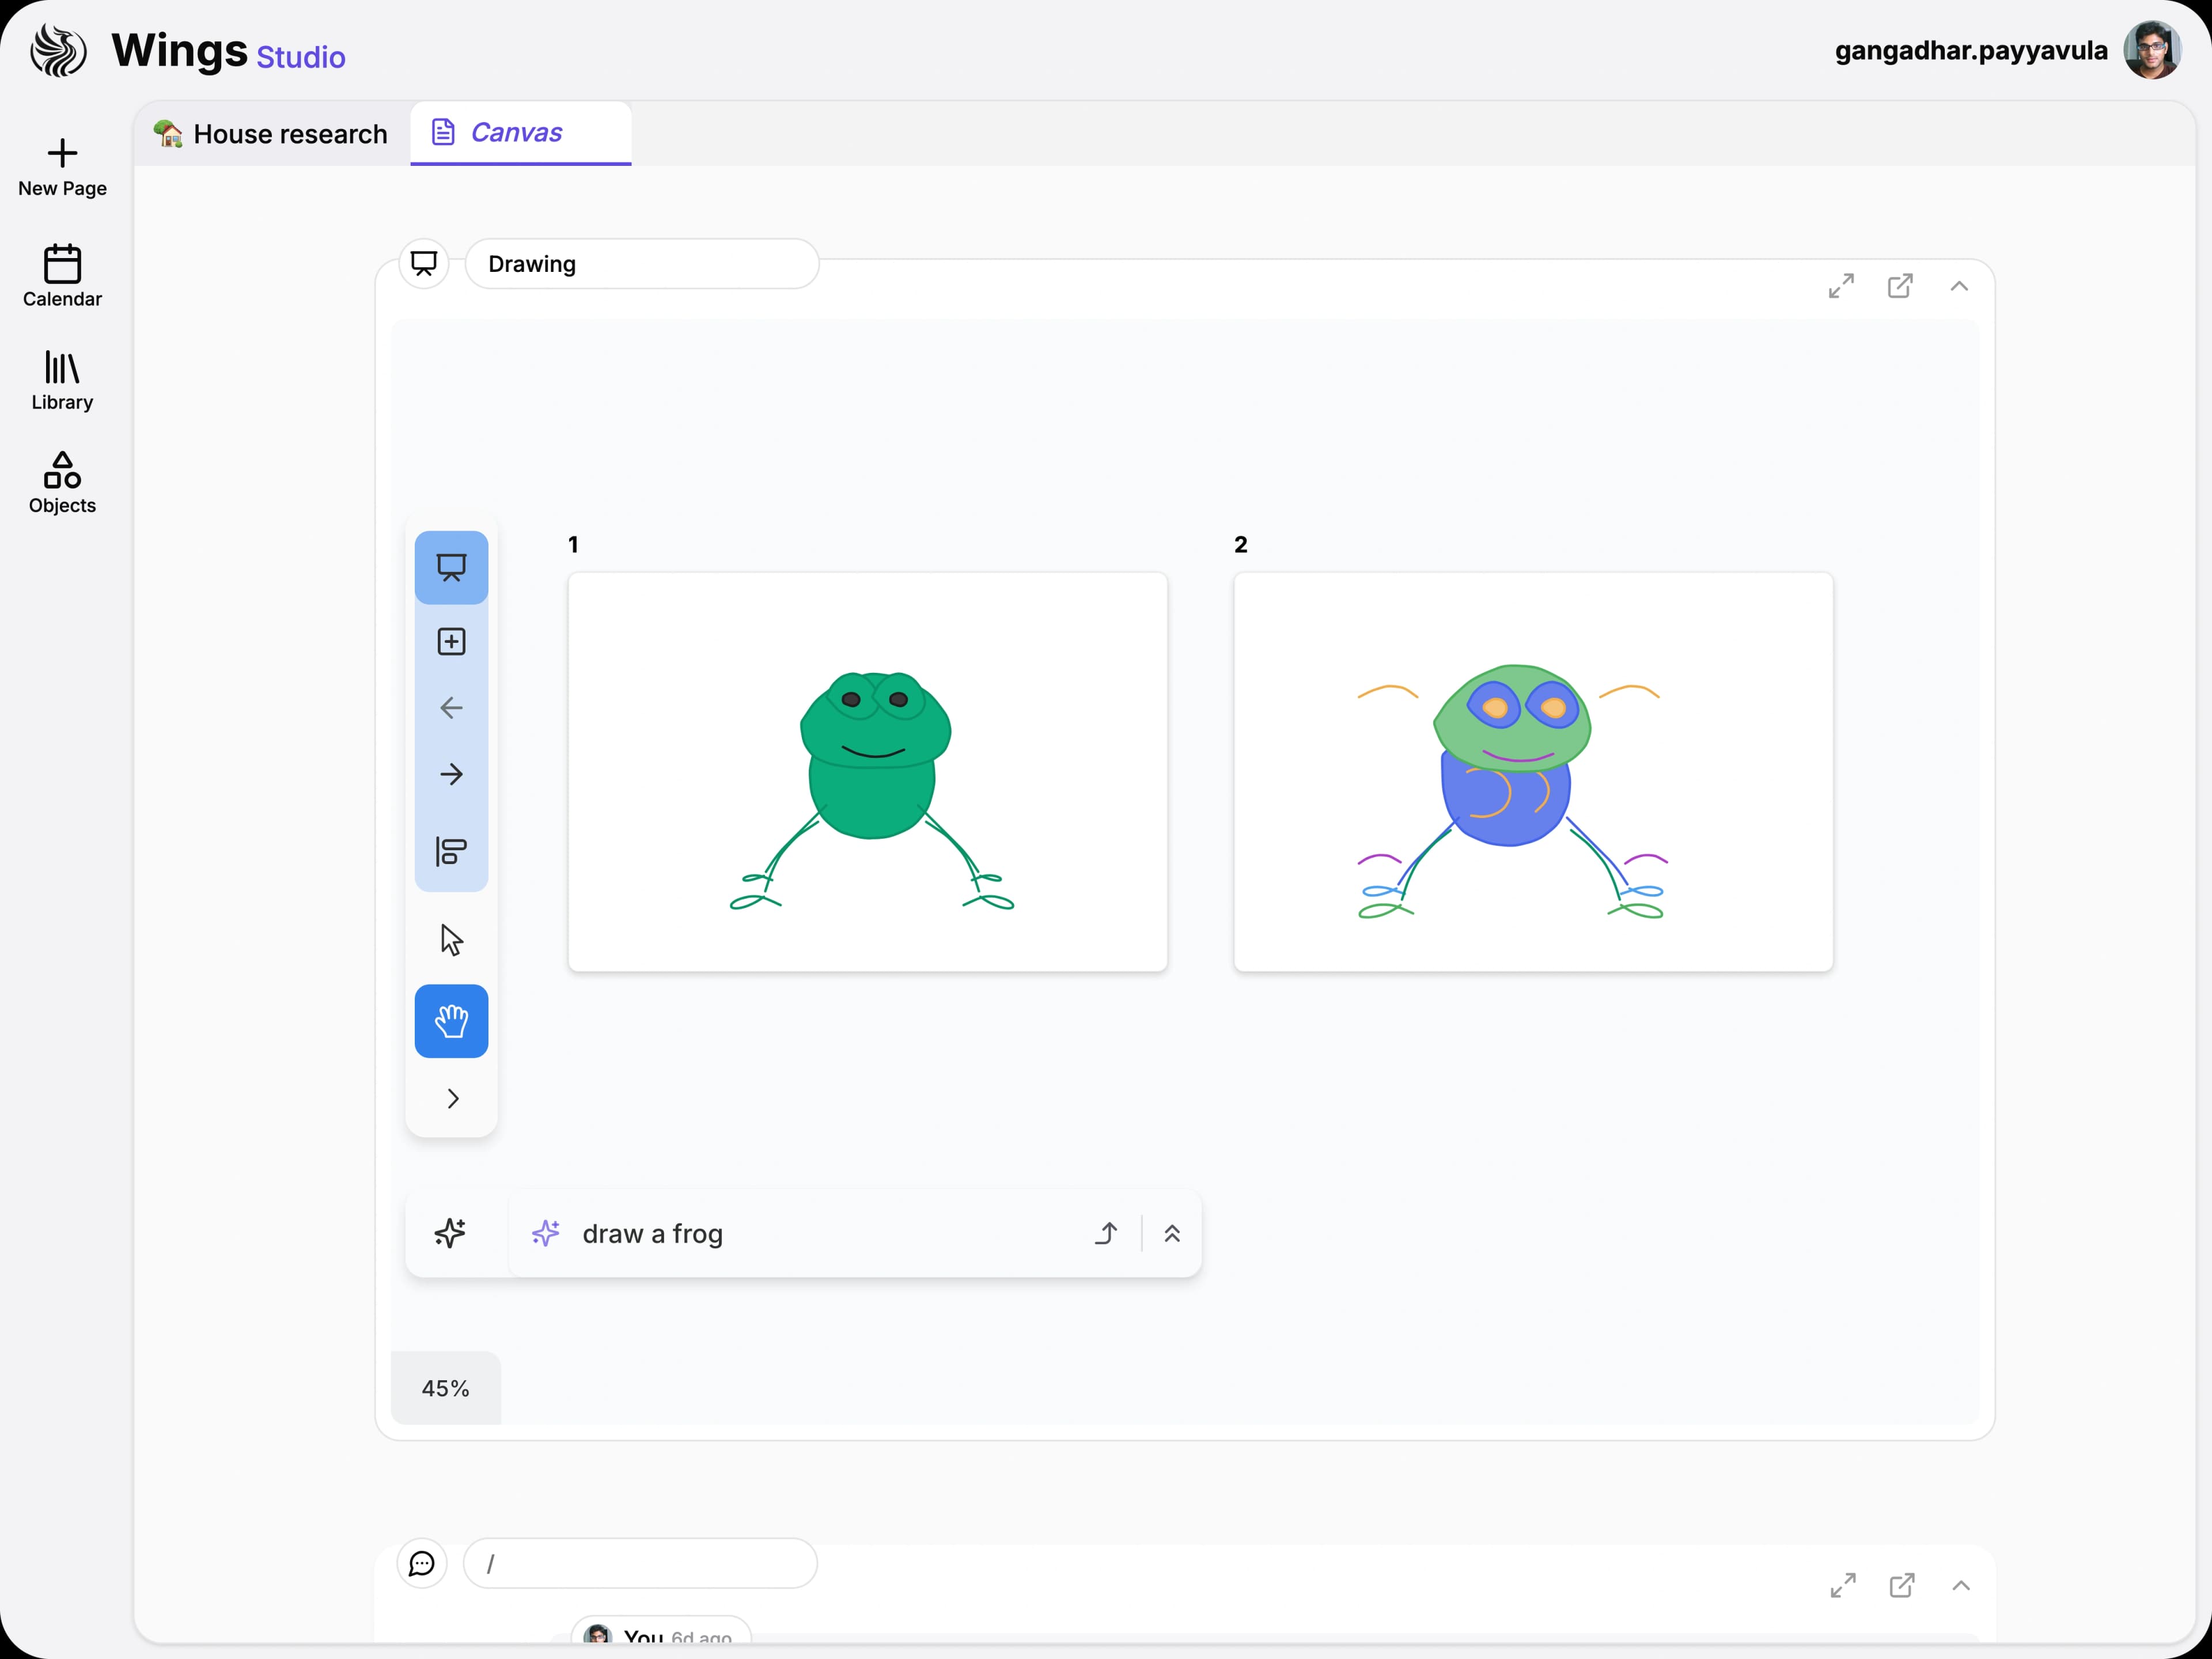Click the AI sparkle icon next to the prompt
Screen dimensions: 2212x1659
(x=451, y=1233)
